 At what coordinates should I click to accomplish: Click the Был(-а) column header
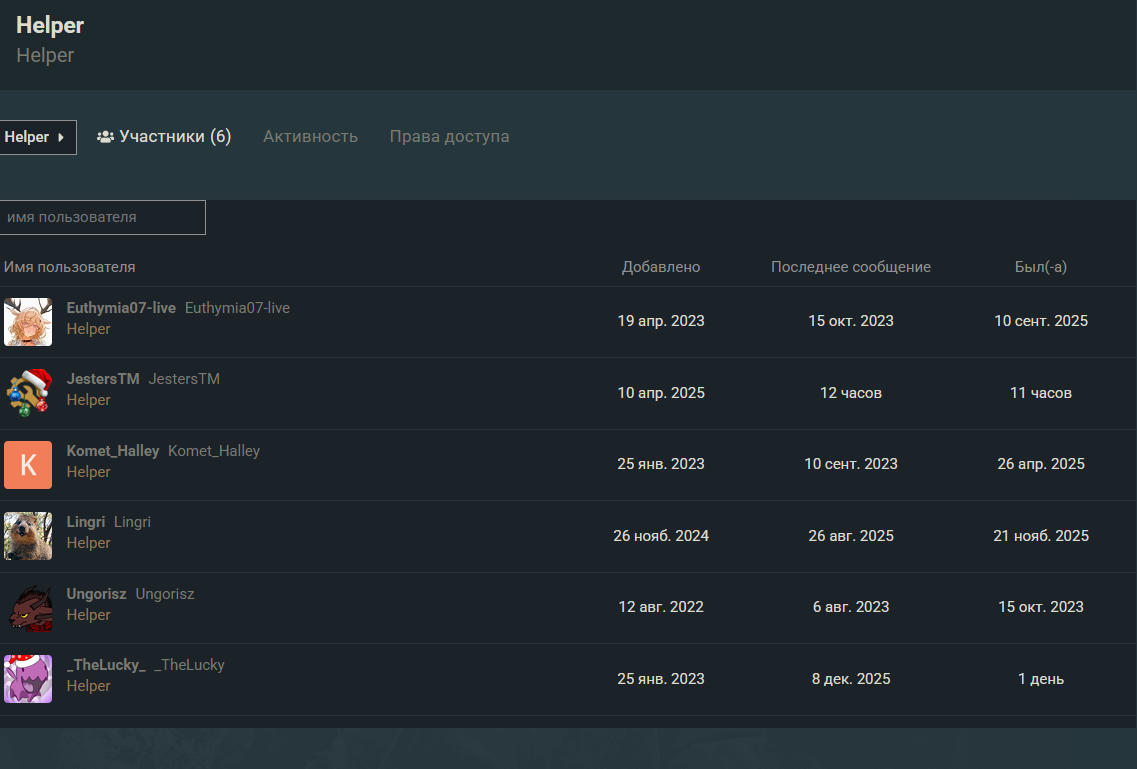1041,267
